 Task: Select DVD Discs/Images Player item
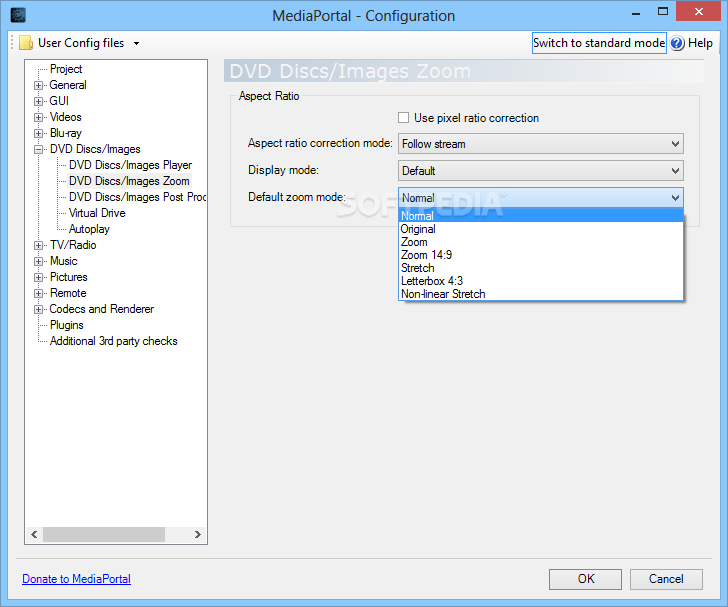pyautogui.click(x=130, y=165)
